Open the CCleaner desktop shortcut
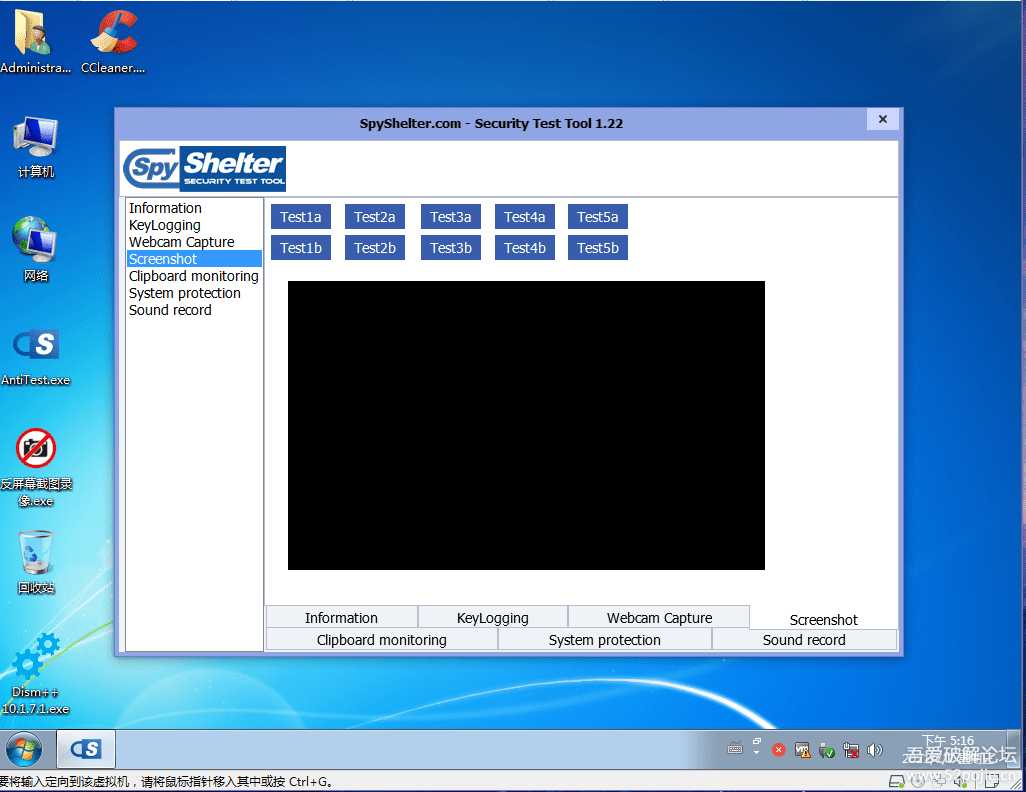 113,35
